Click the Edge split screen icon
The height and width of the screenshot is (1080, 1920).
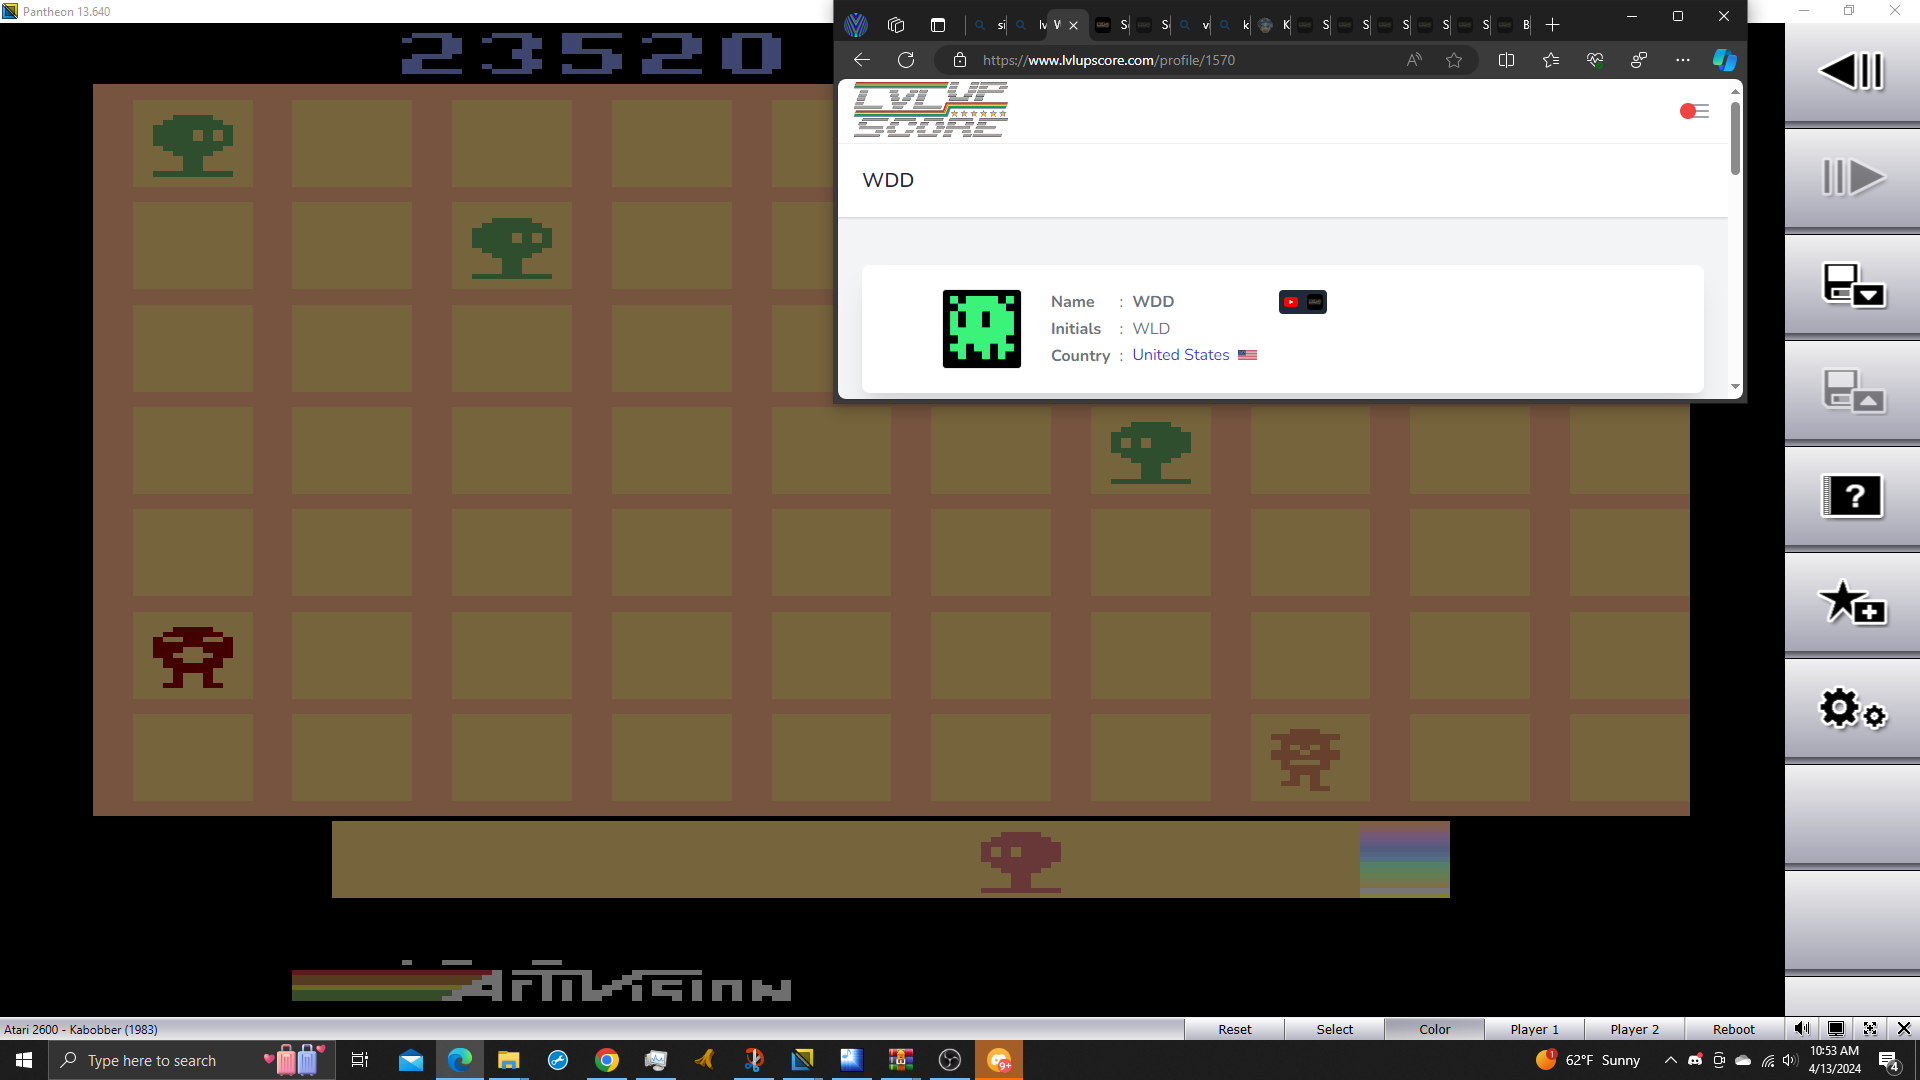[x=1507, y=60]
